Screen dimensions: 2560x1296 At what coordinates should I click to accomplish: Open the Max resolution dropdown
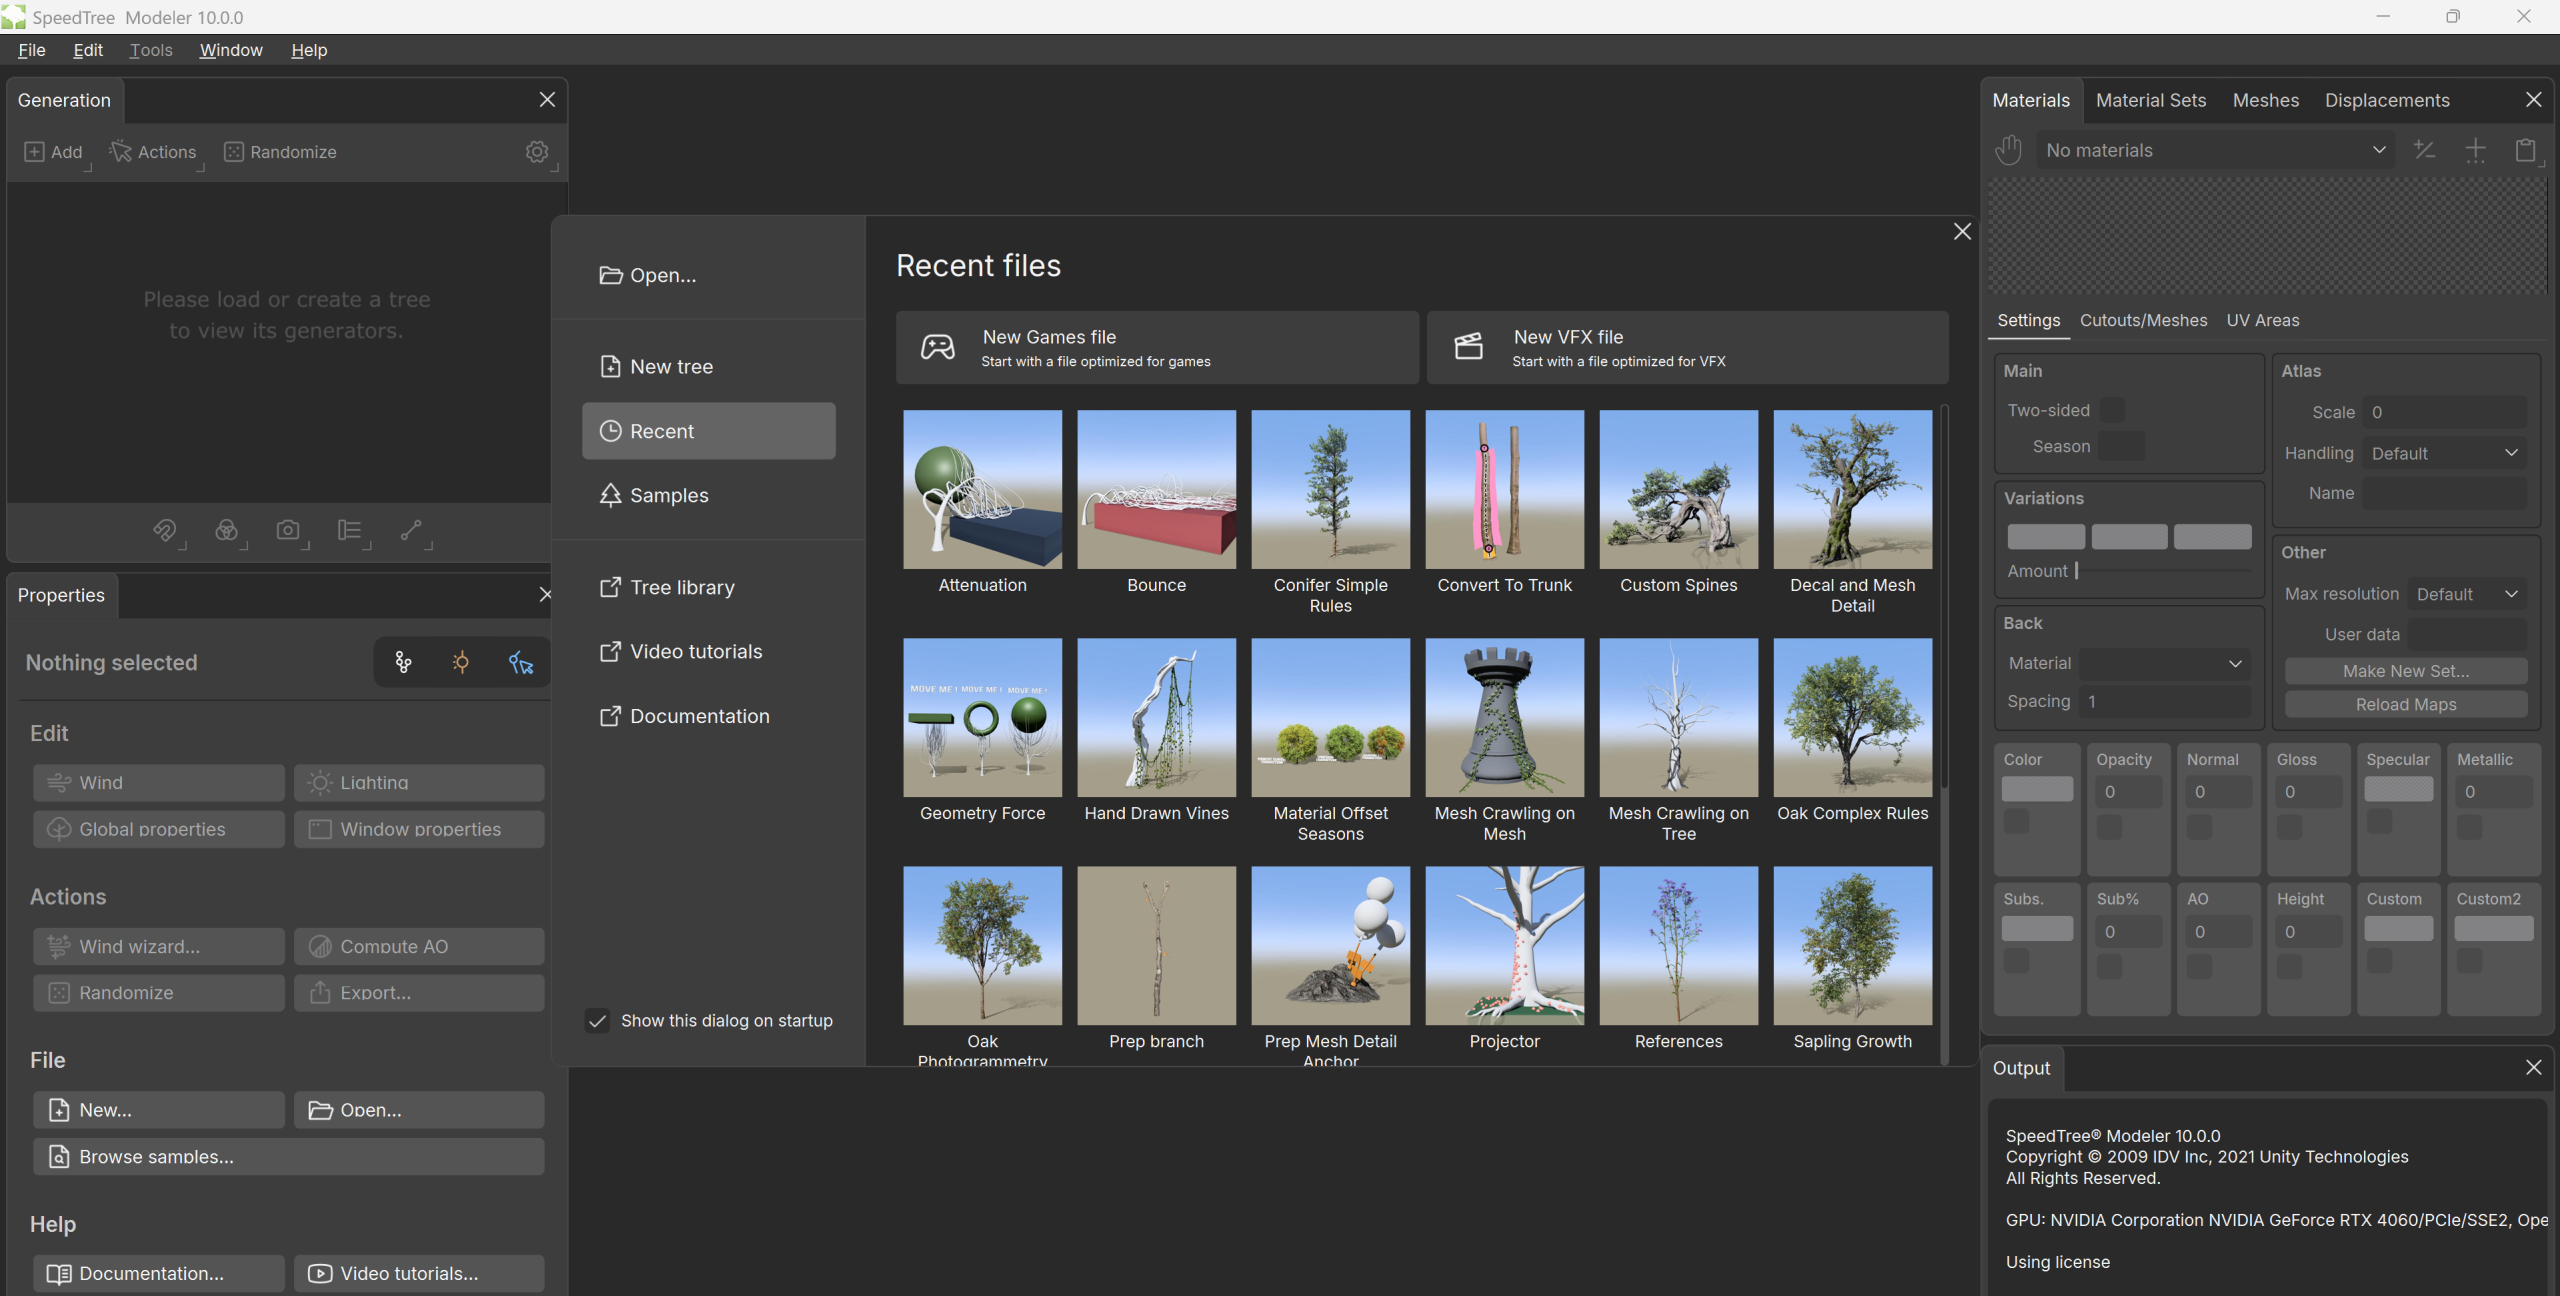pyautogui.click(x=2467, y=594)
